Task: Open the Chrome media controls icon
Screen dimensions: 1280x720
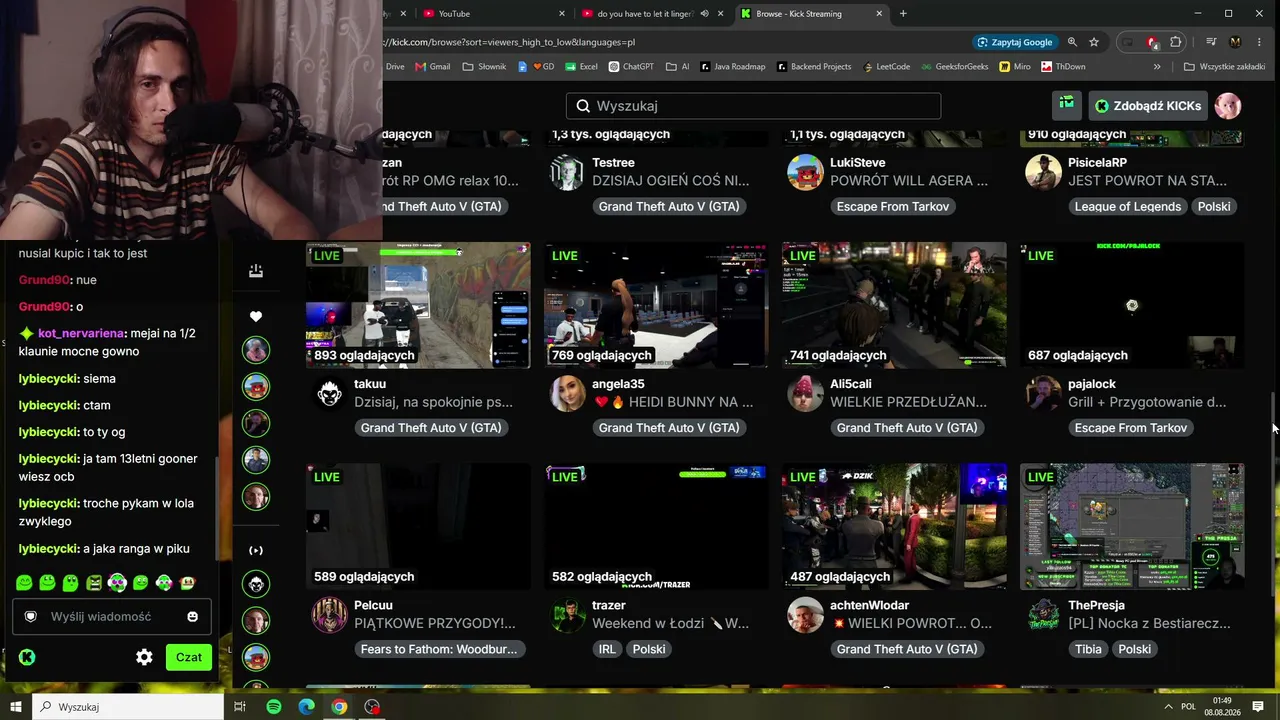Action: click(x=1211, y=42)
